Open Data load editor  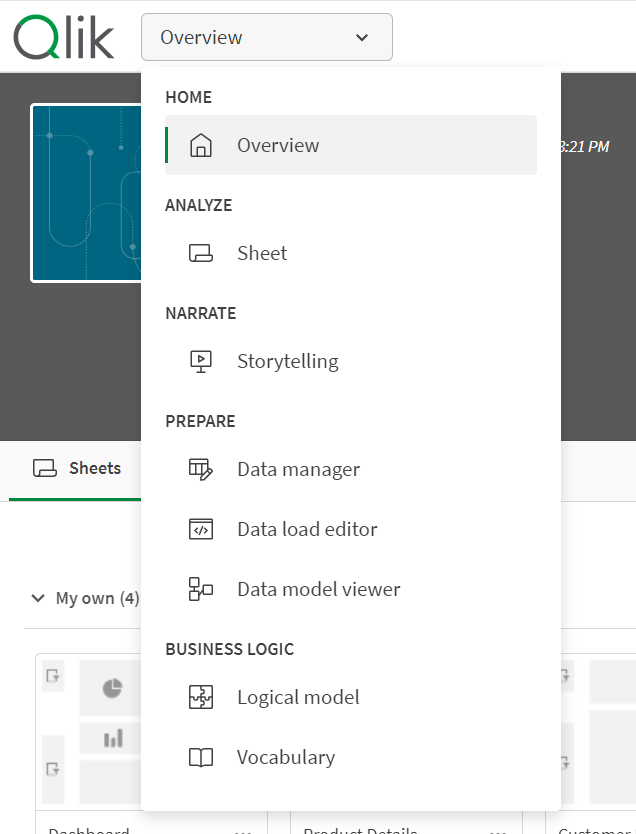click(x=307, y=529)
